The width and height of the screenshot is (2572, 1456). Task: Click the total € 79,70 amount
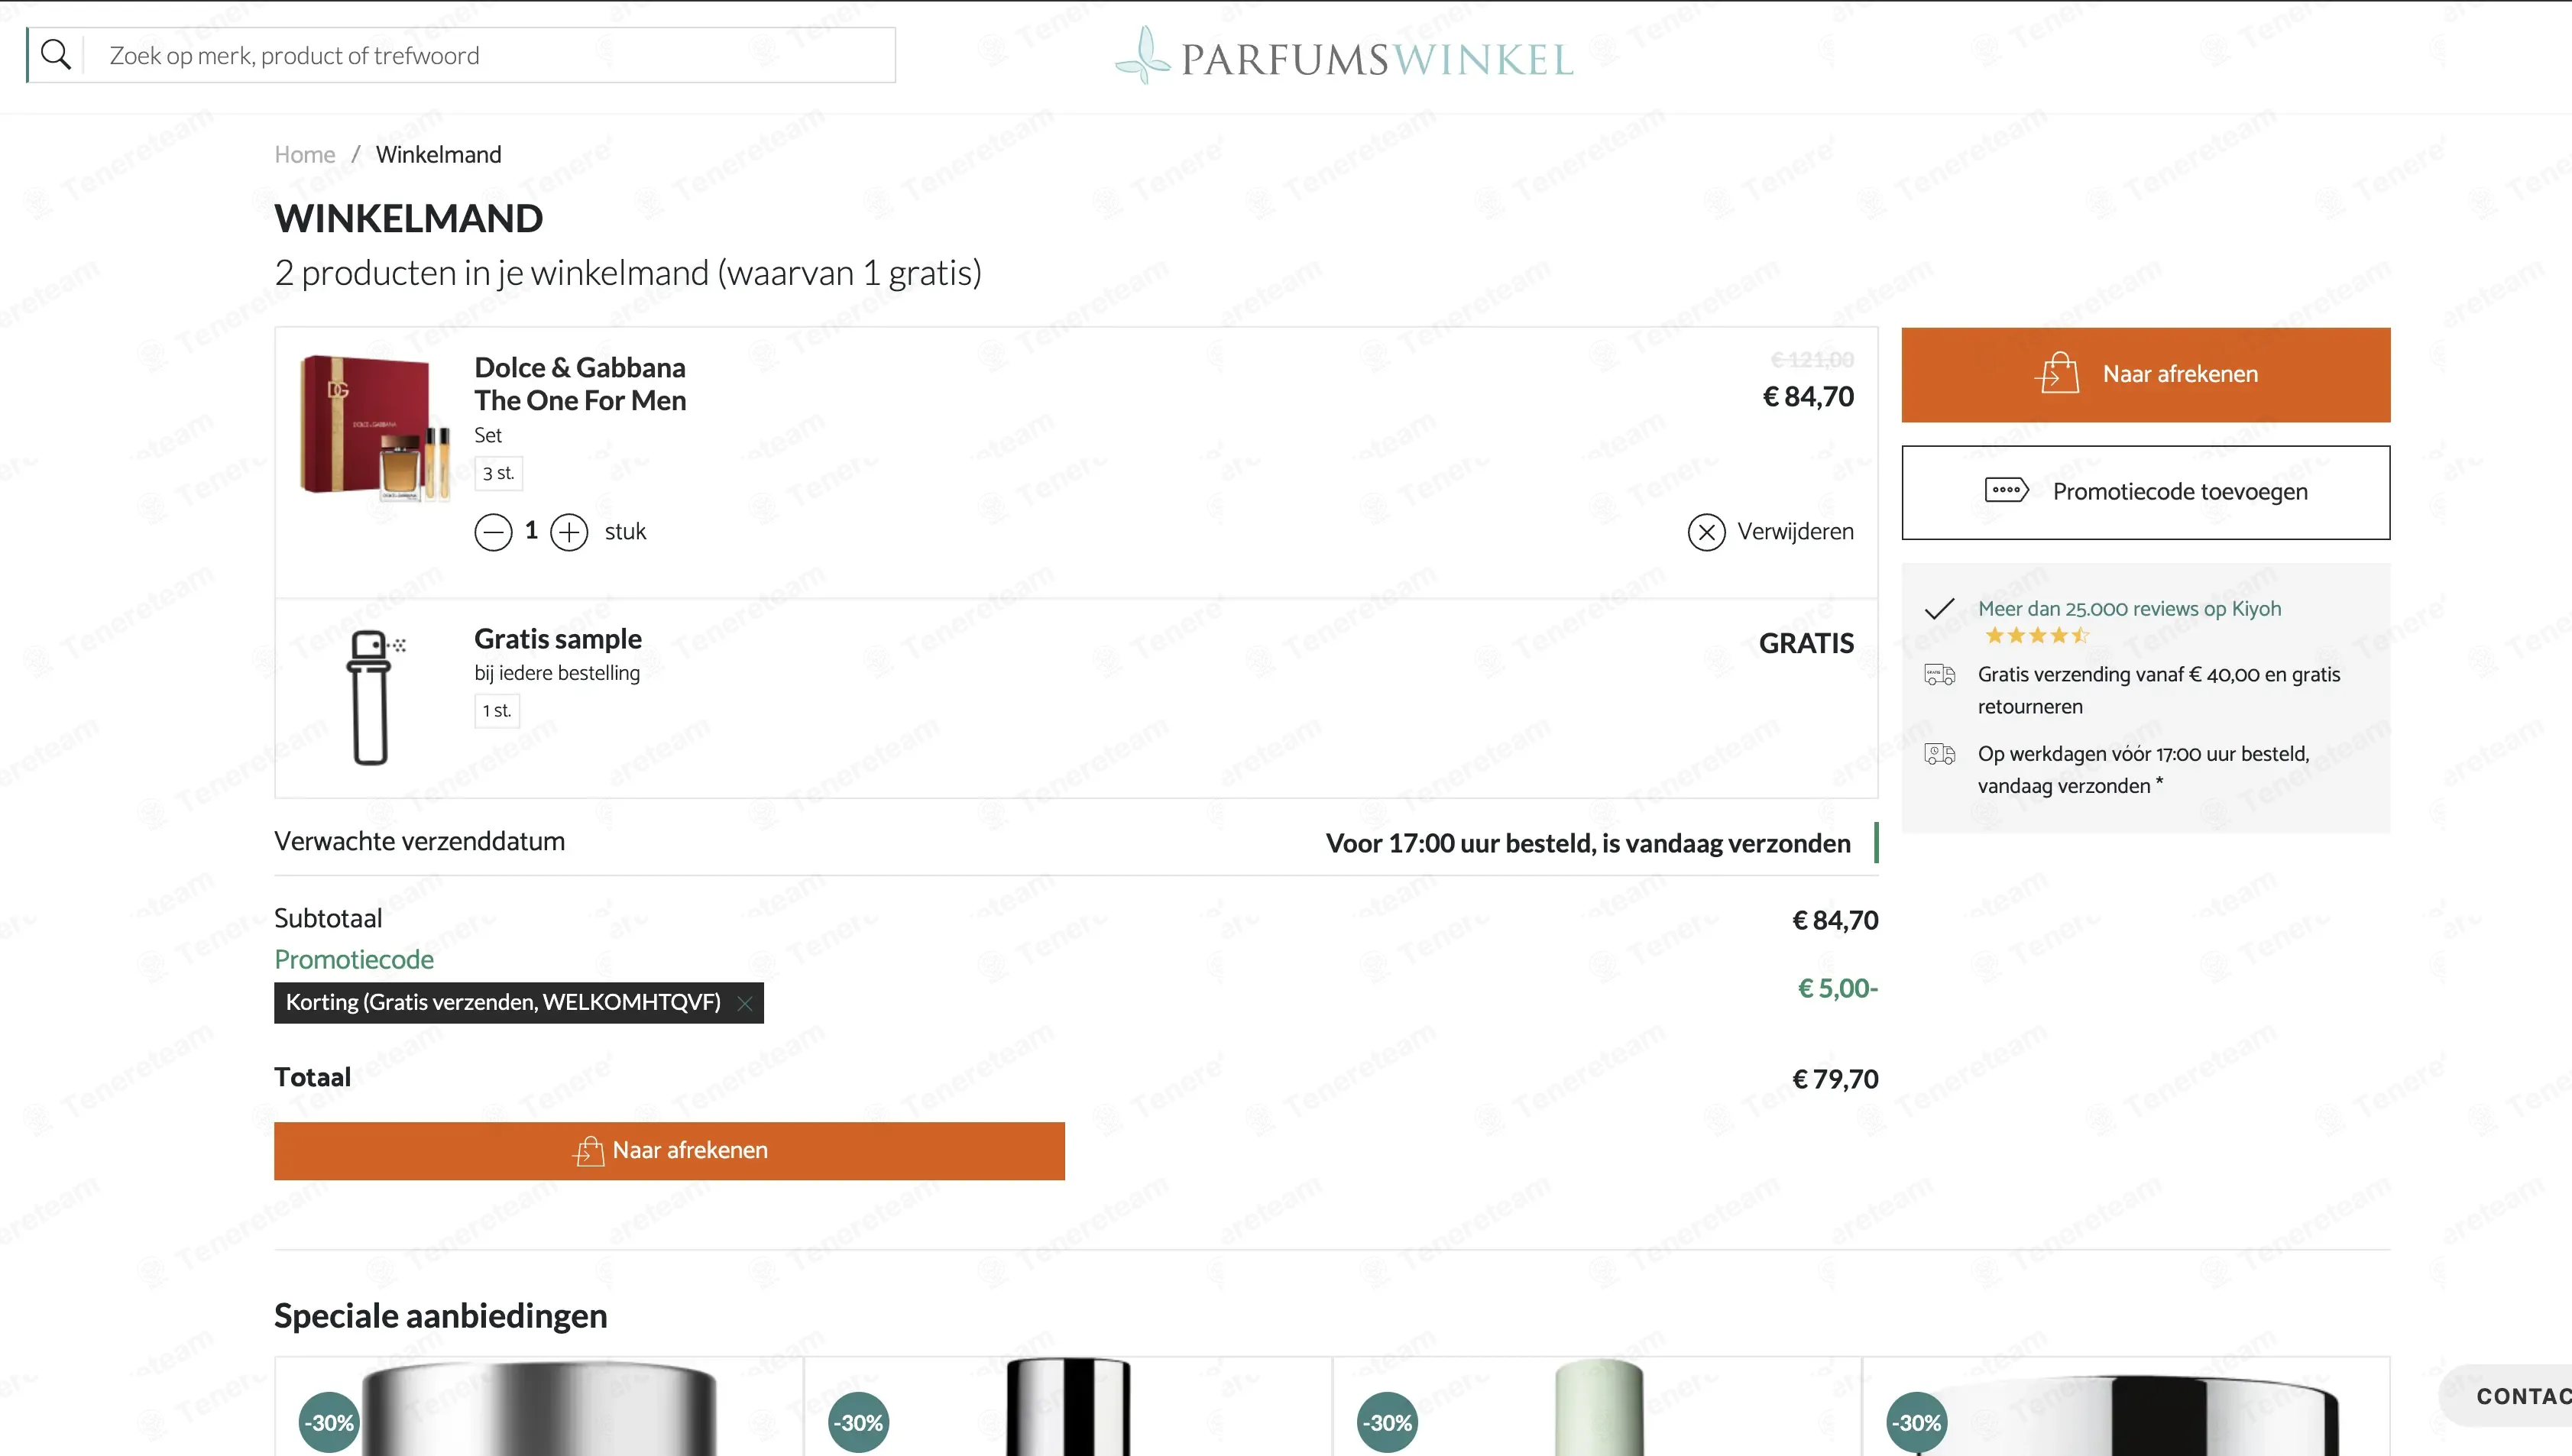[x=1835, y=1079]
